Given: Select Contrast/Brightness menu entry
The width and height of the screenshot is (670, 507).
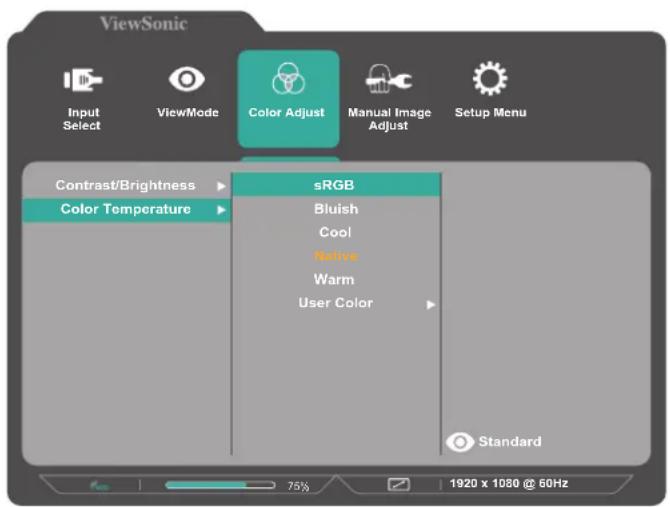Looking at the screenshot, I should pyautogui.click(x=126, y=185).
